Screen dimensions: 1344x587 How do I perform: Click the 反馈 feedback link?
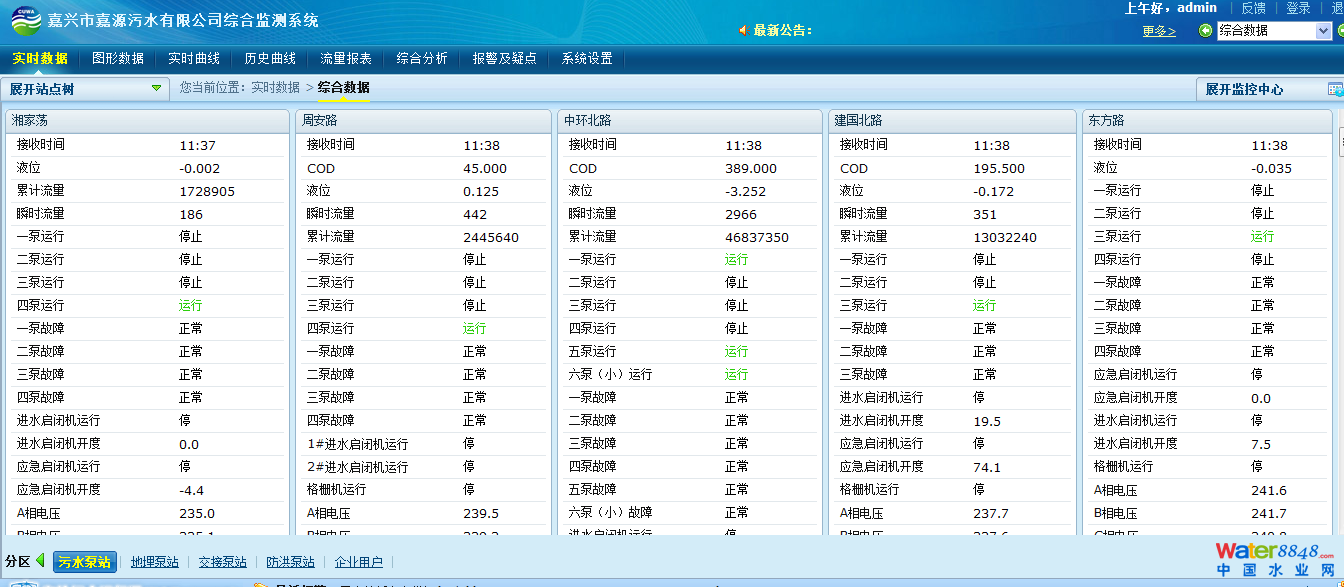pos(1253,8)
